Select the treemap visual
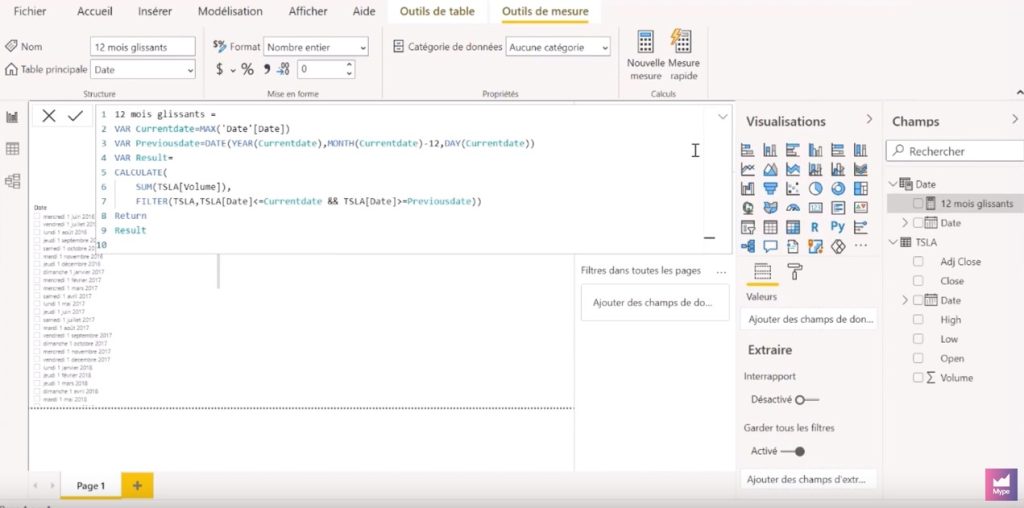This screenshot has height=508, width=1024. [861, 189]
